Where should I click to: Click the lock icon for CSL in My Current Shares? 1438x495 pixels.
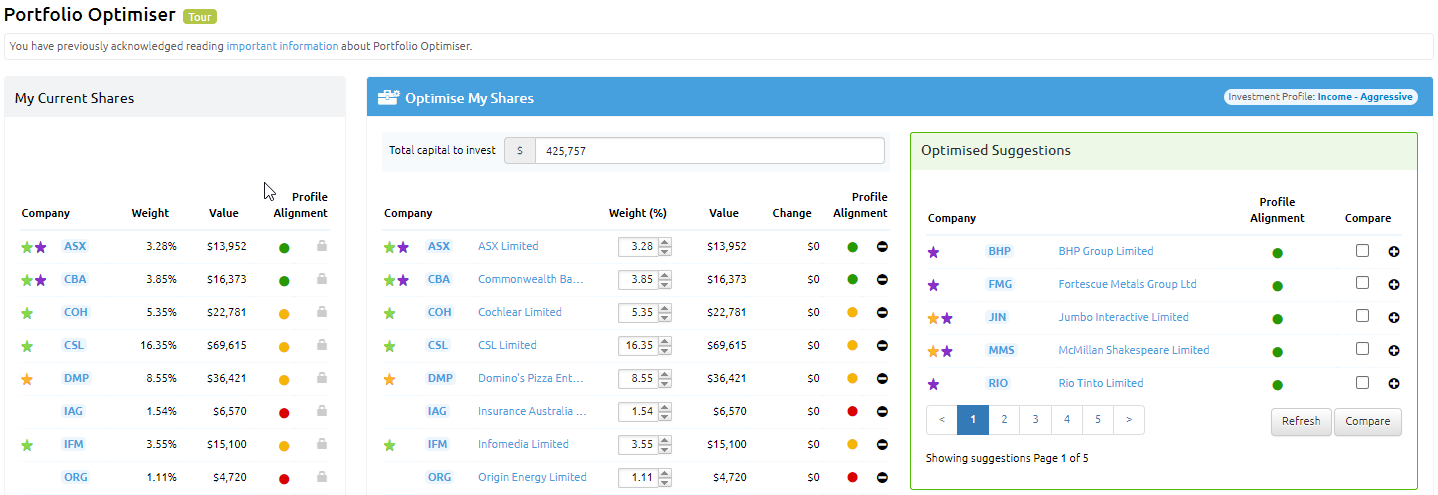click(x=322, y=345)
